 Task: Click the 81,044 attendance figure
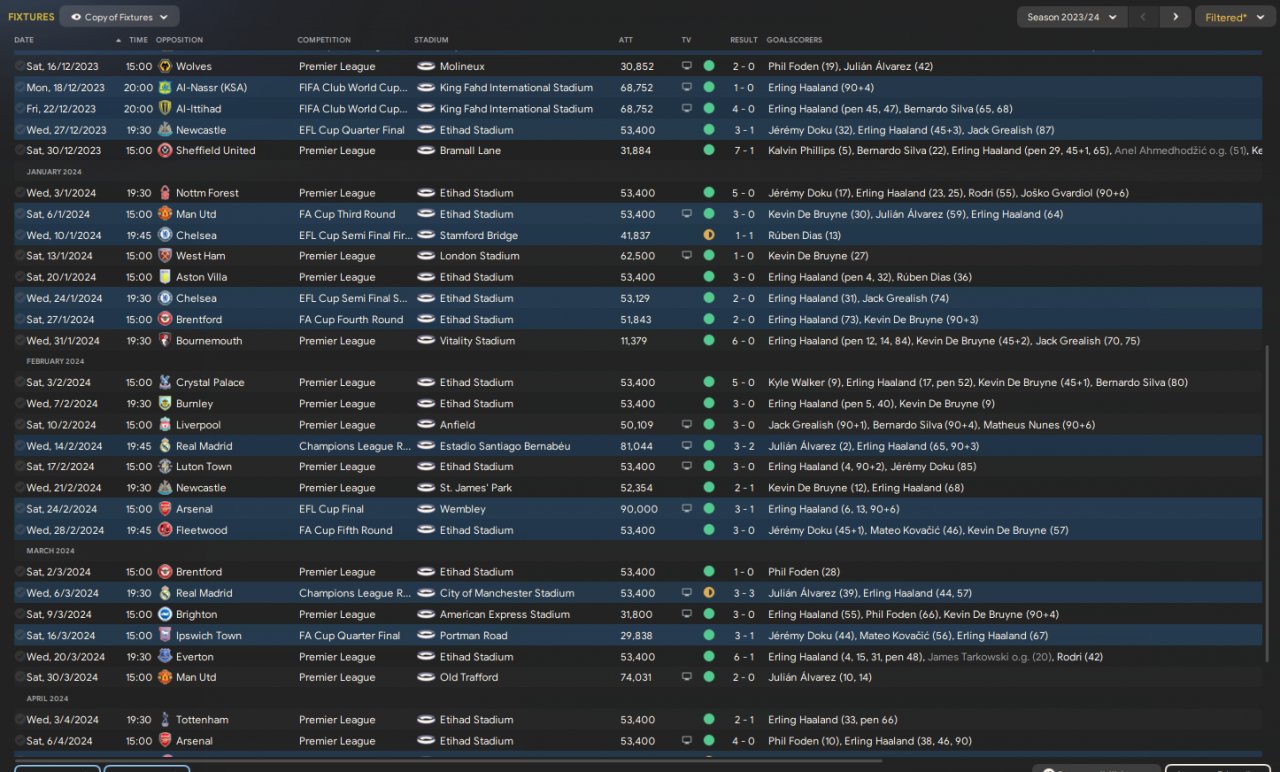click(637, 446)
